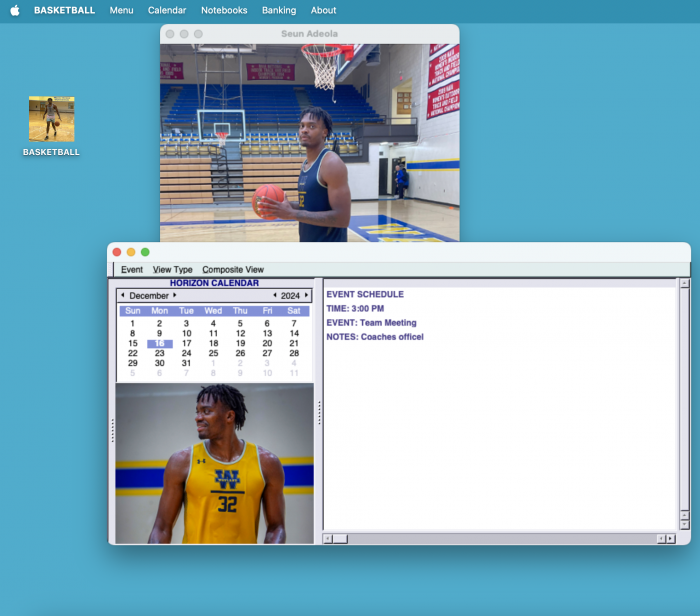Open the Event menu
Image resolution: width=700 pixels, height=616 pixels.
[132, 270]
